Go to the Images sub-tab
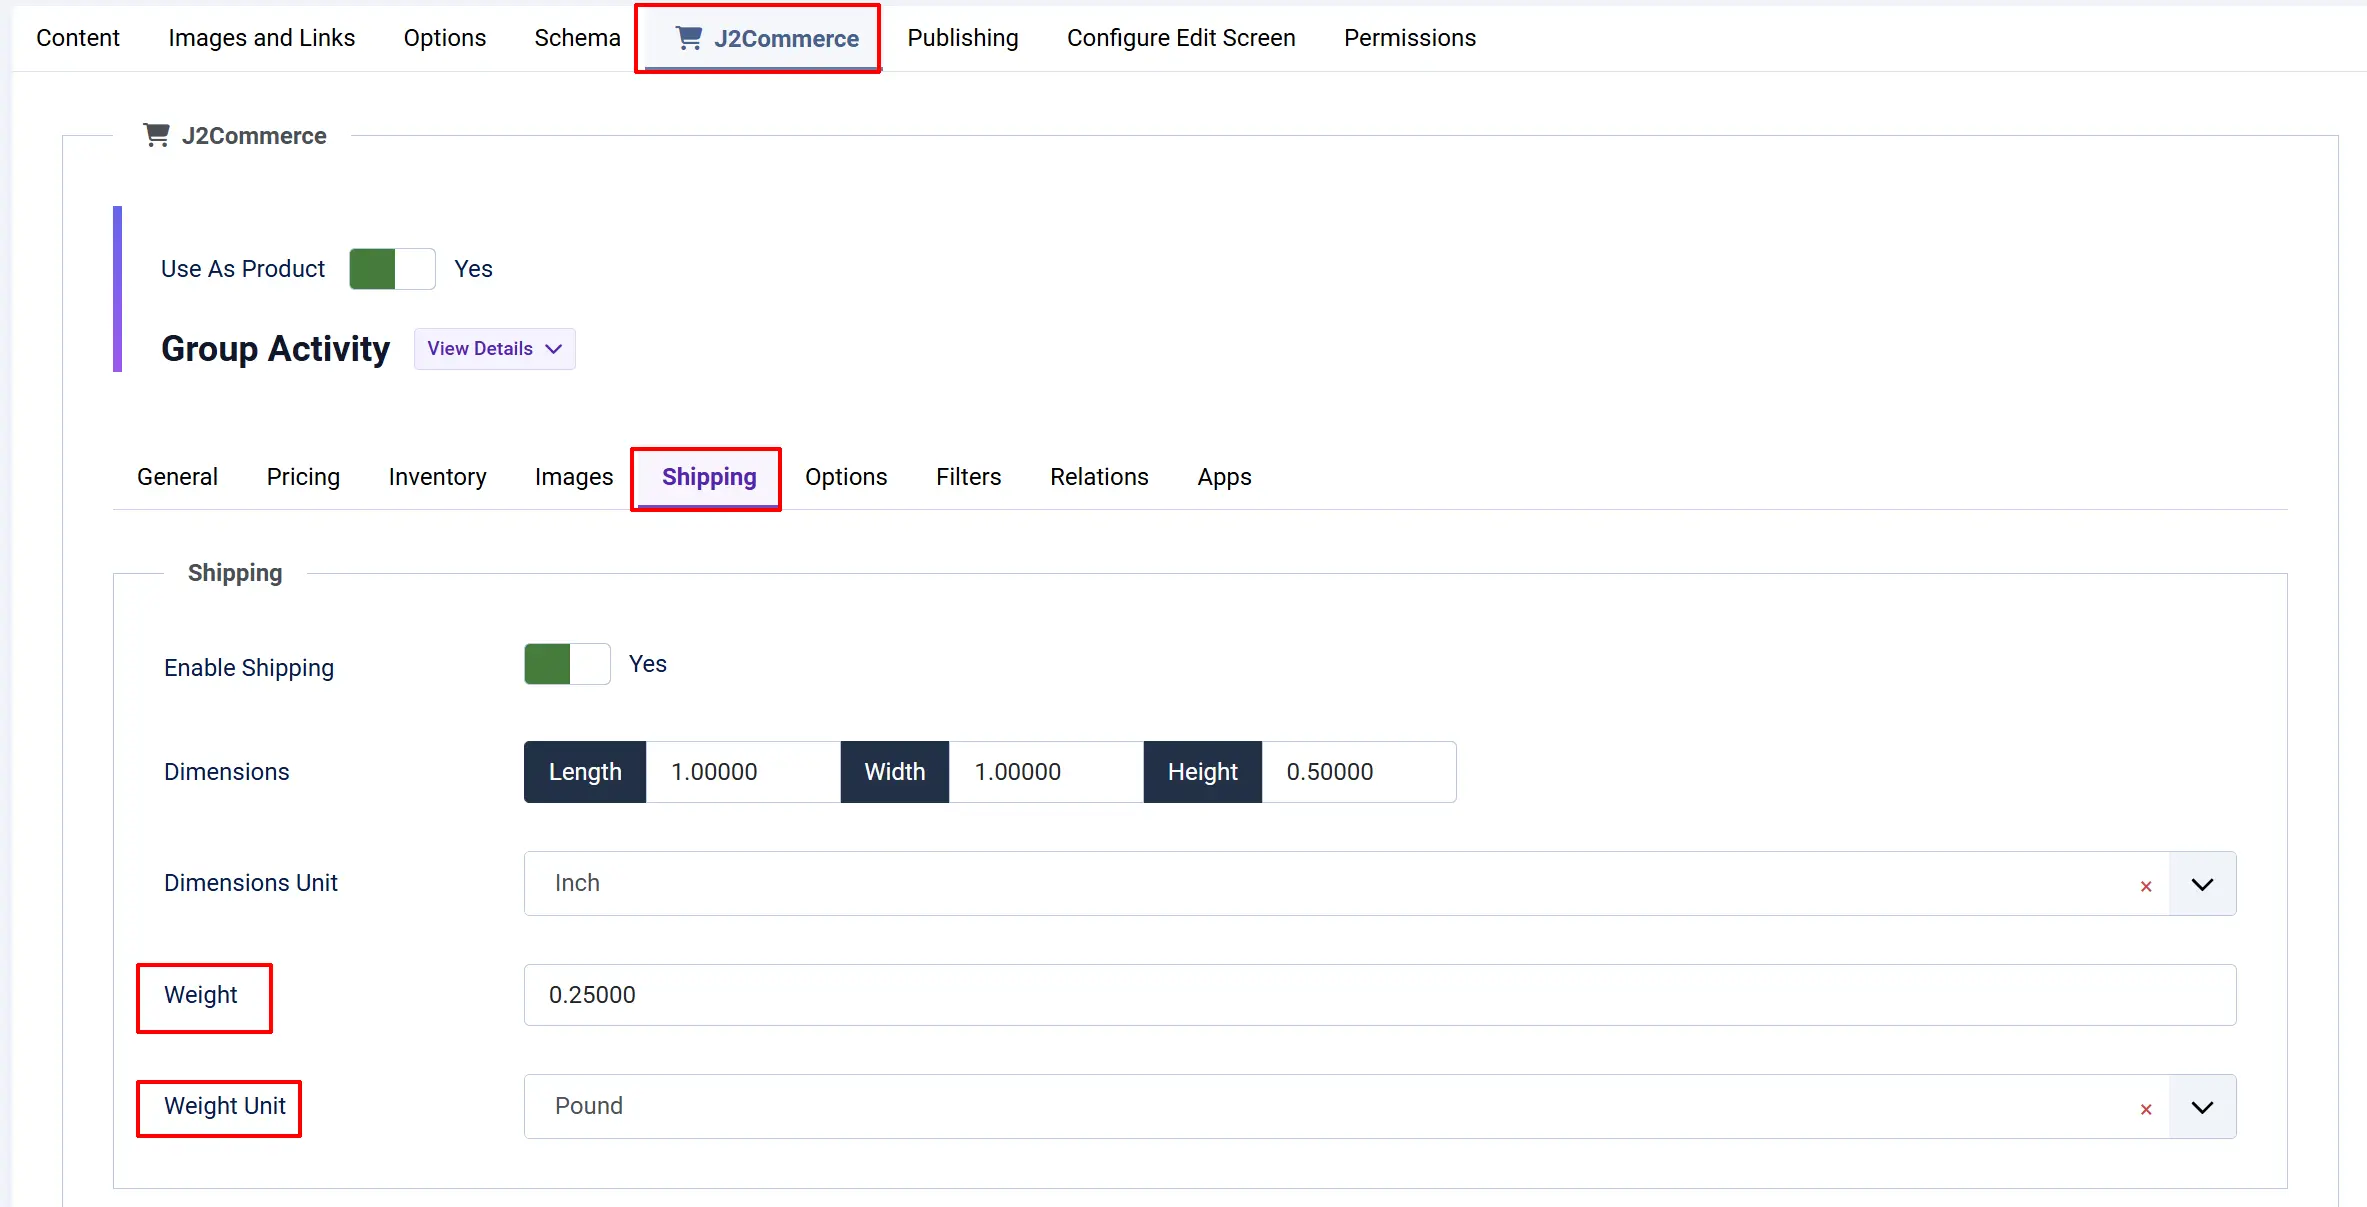The image size is (2367, 1207). point(574,477)
